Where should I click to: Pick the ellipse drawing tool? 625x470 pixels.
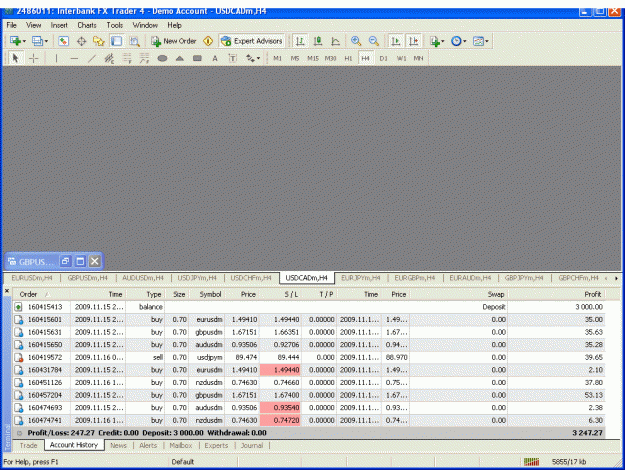pyautogui.click(x=162, y=58)
